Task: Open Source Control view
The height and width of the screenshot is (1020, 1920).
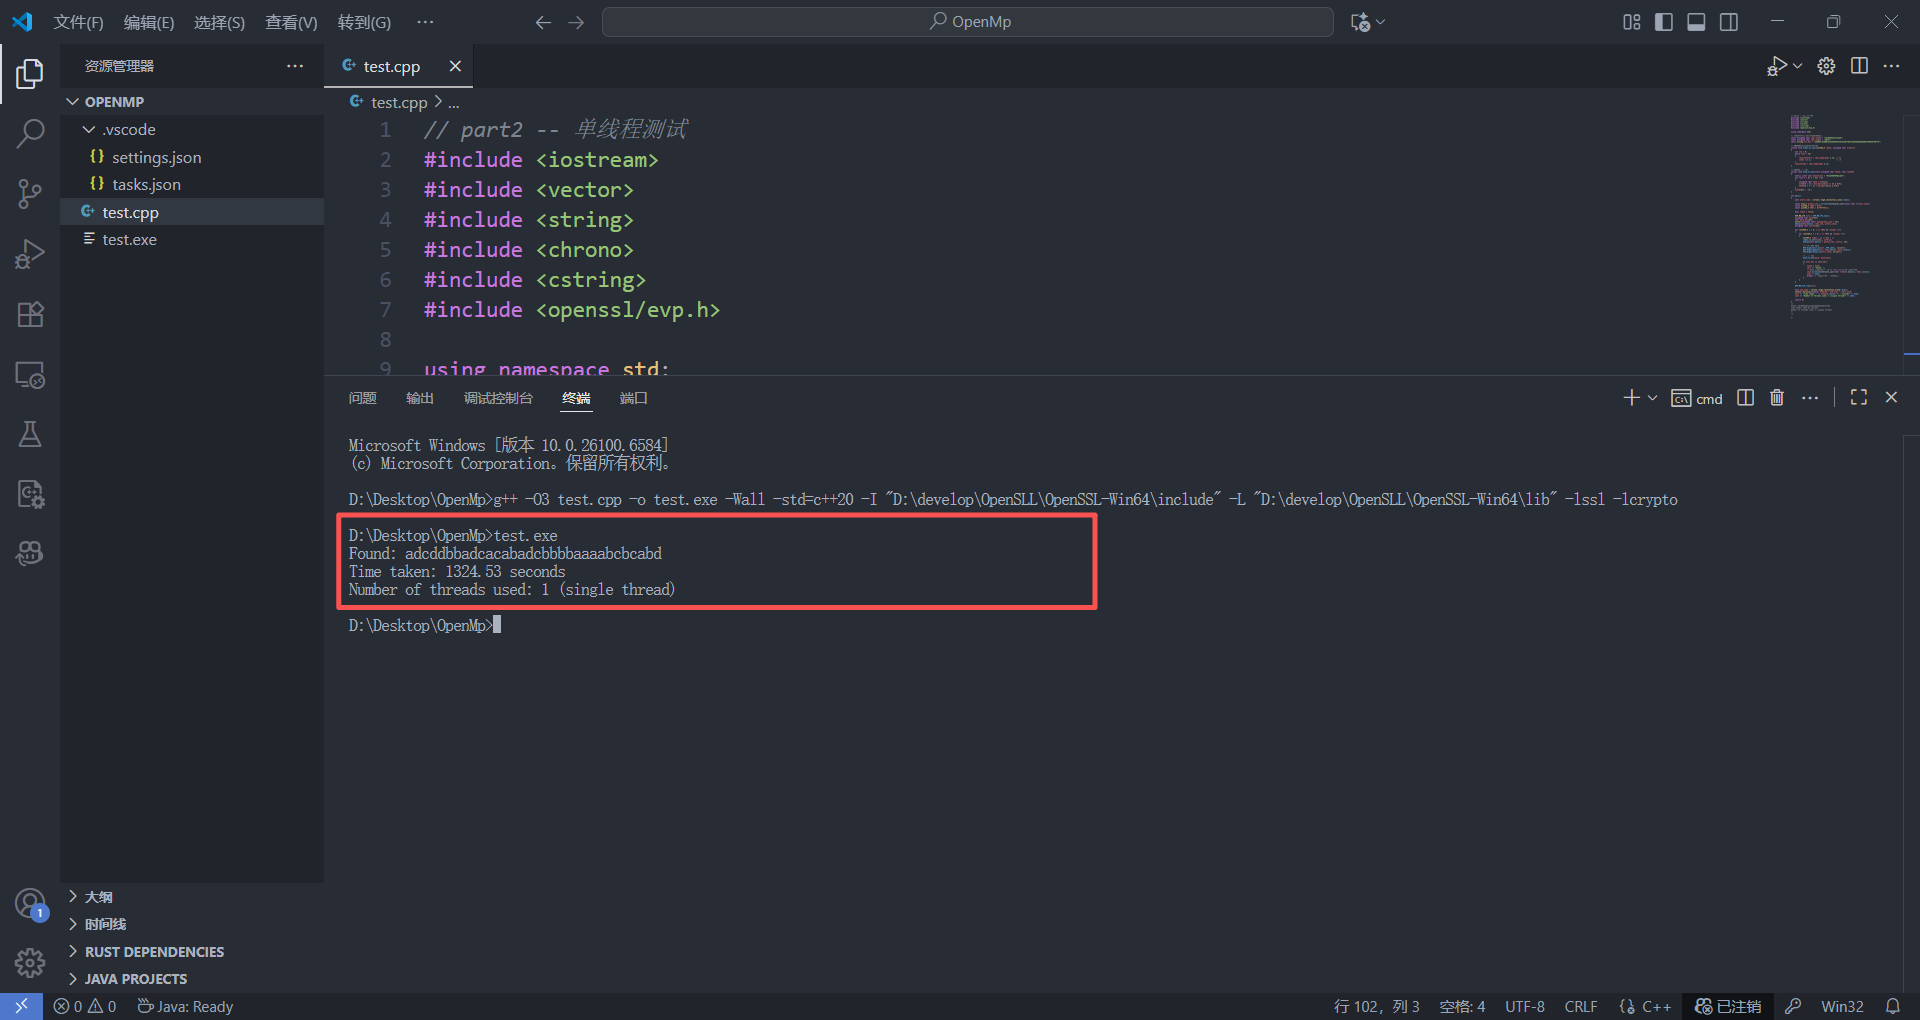Action: click(30, 193)
